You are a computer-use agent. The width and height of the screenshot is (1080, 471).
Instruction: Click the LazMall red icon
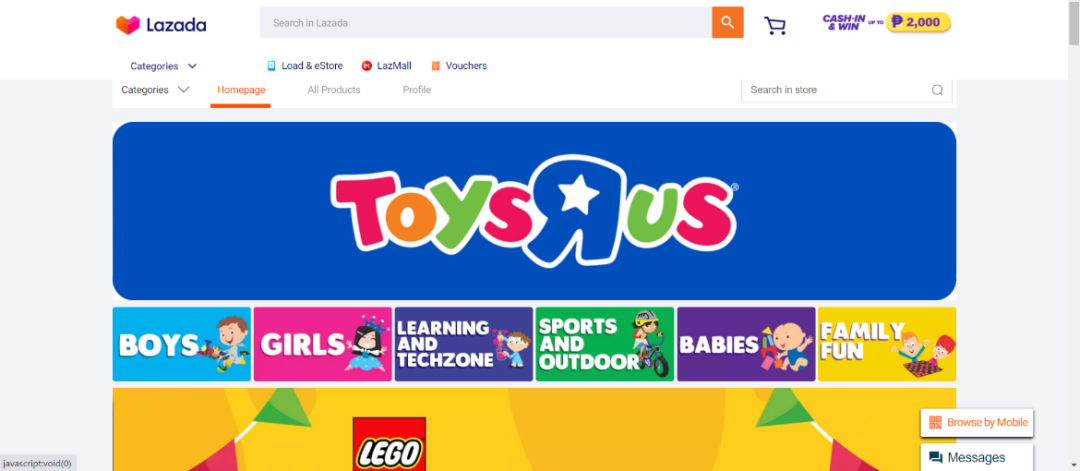click(366, 66)
